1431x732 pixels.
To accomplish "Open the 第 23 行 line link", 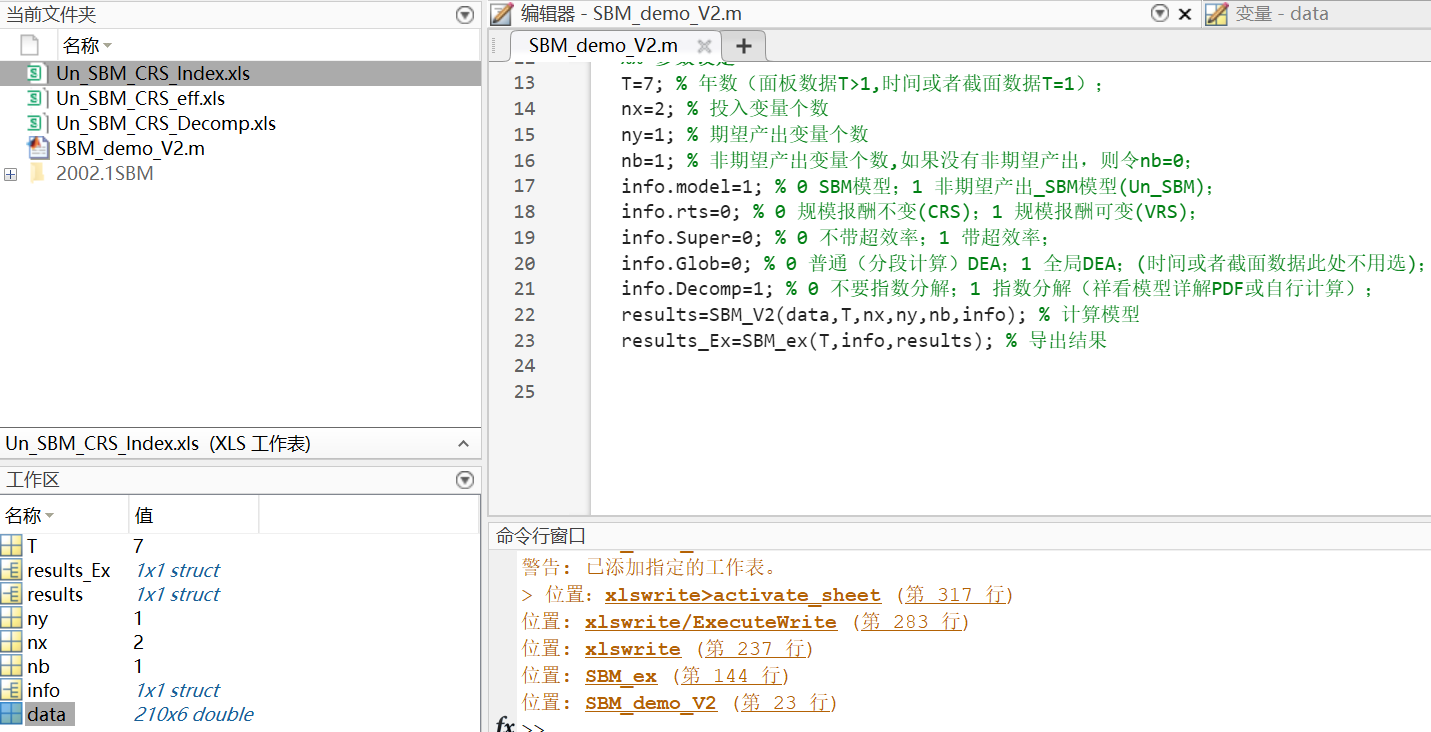I will [x=785, y=703].
